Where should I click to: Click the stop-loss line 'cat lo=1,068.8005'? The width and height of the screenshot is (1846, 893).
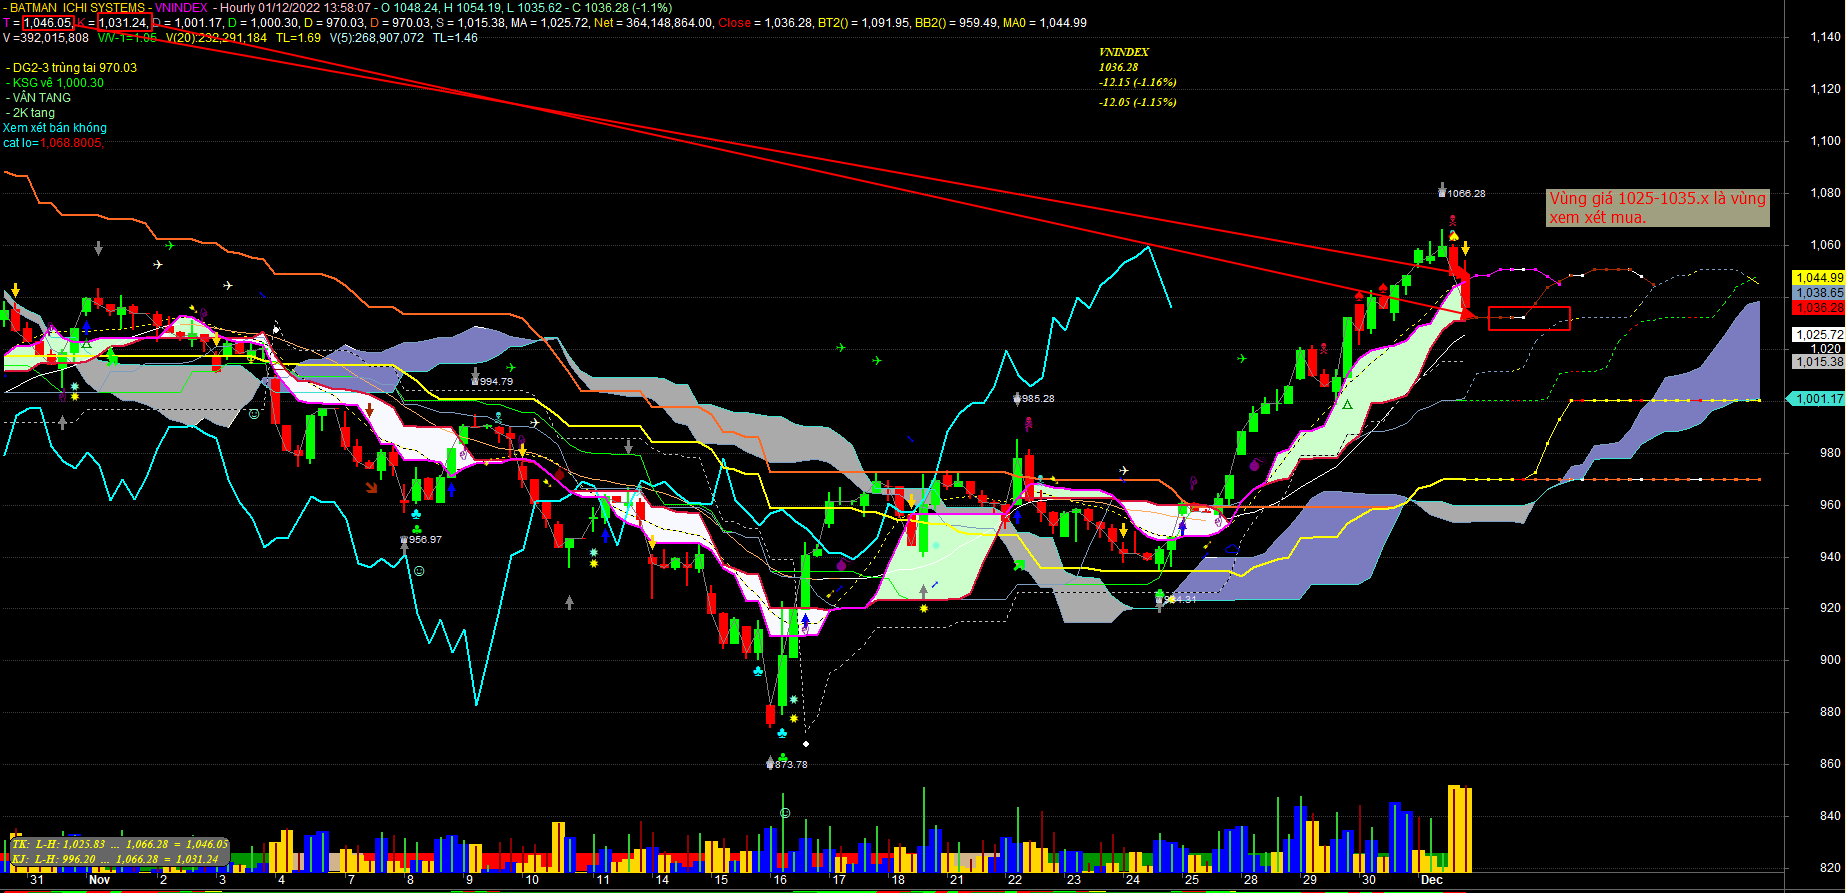(53, 143)
